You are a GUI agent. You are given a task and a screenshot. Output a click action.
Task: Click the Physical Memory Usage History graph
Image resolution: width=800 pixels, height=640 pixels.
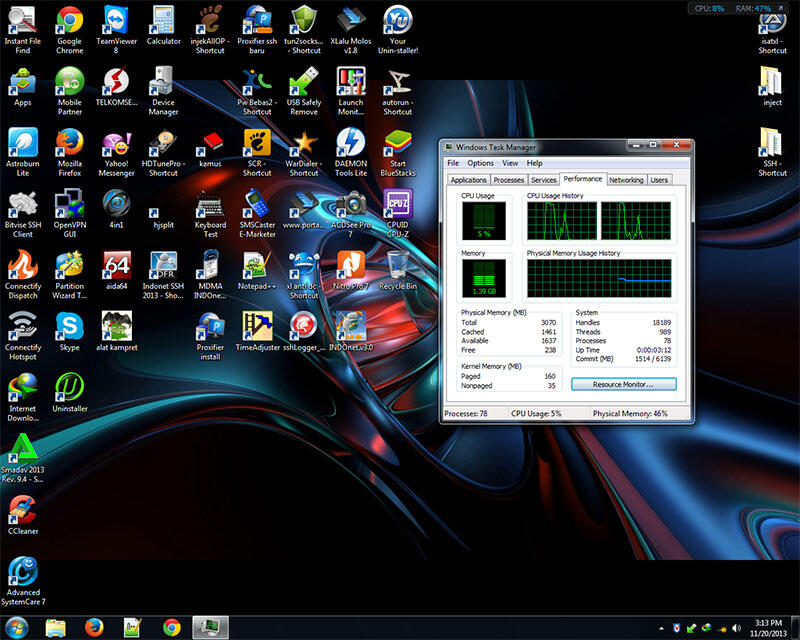click(x=599, y=278)
